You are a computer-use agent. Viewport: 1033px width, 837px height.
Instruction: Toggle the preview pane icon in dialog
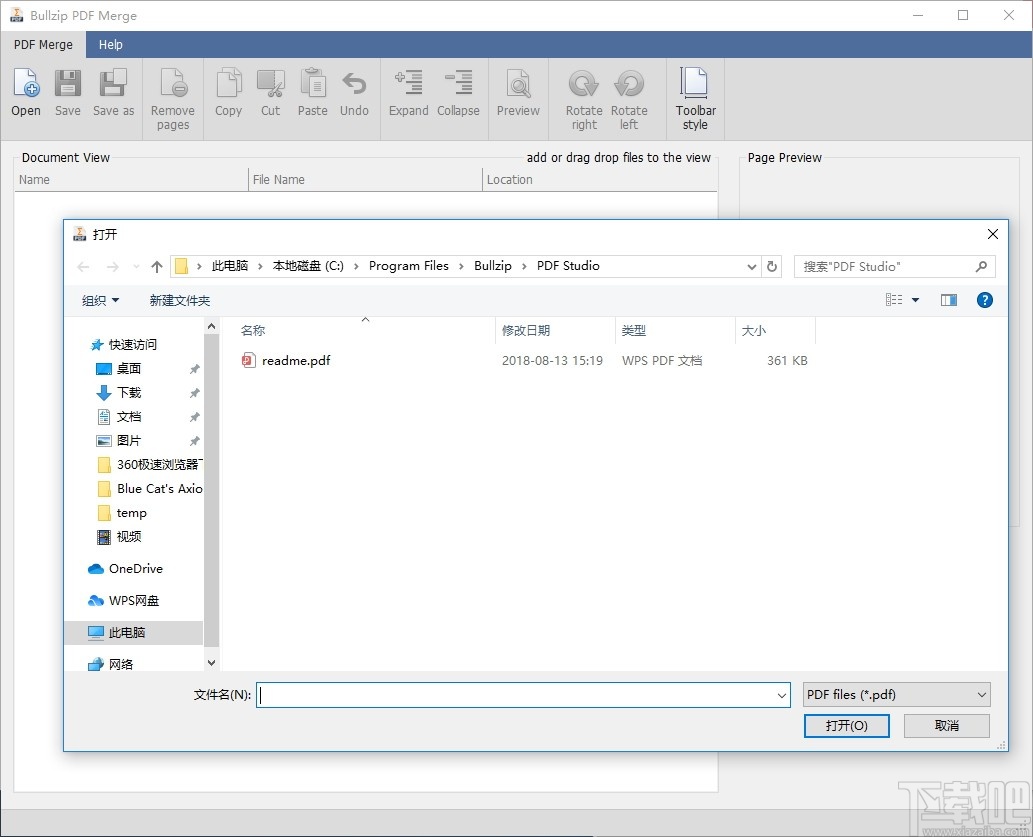coord(948,300)
